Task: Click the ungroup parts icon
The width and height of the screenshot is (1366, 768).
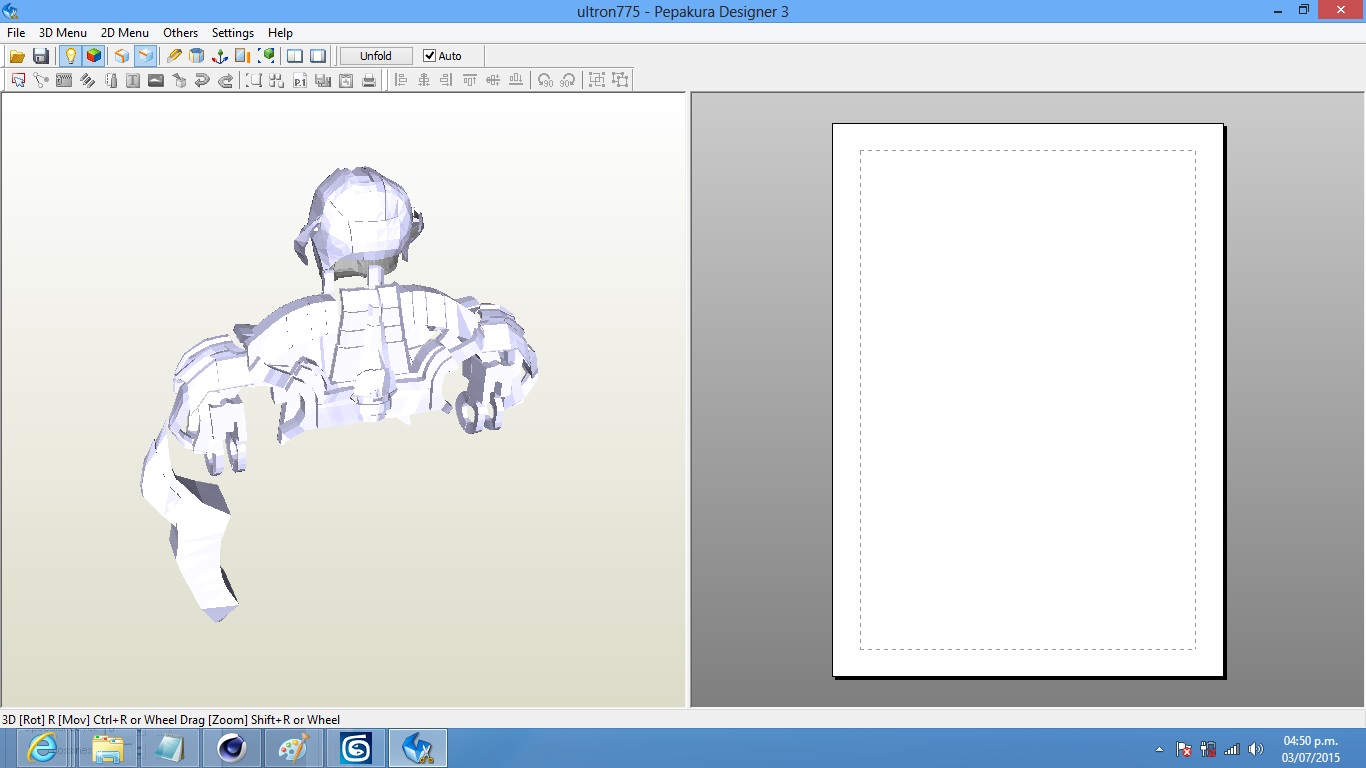Action: [x=620, y=80]
